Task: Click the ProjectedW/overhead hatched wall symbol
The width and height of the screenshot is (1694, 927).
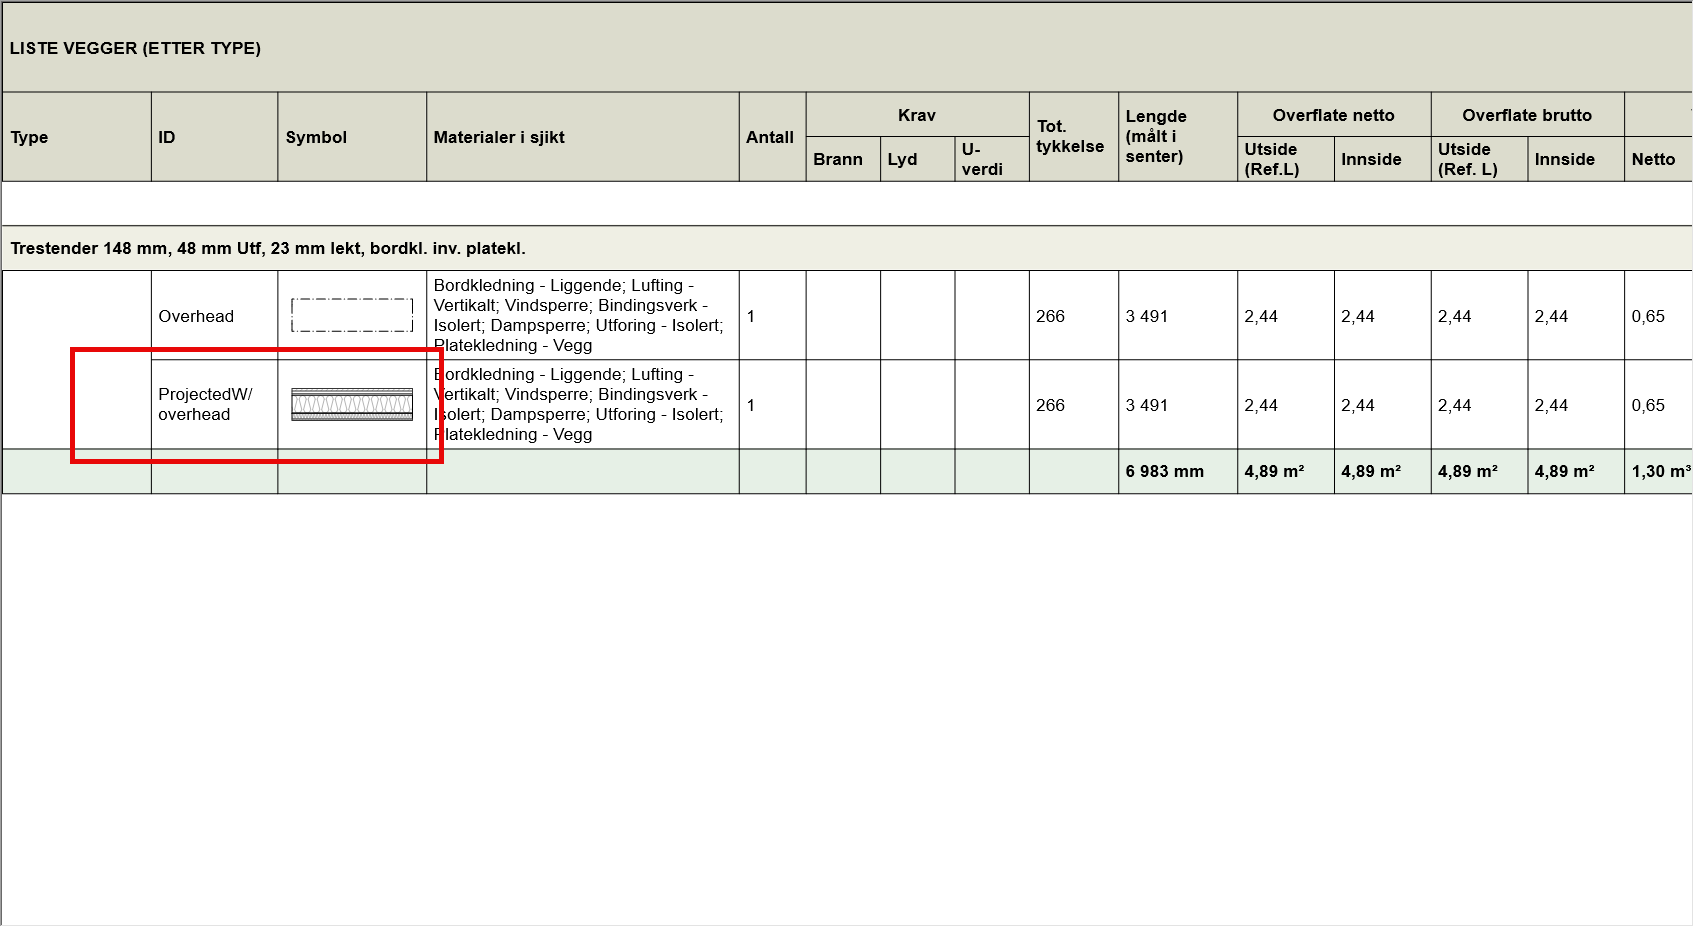Action: 352,405
